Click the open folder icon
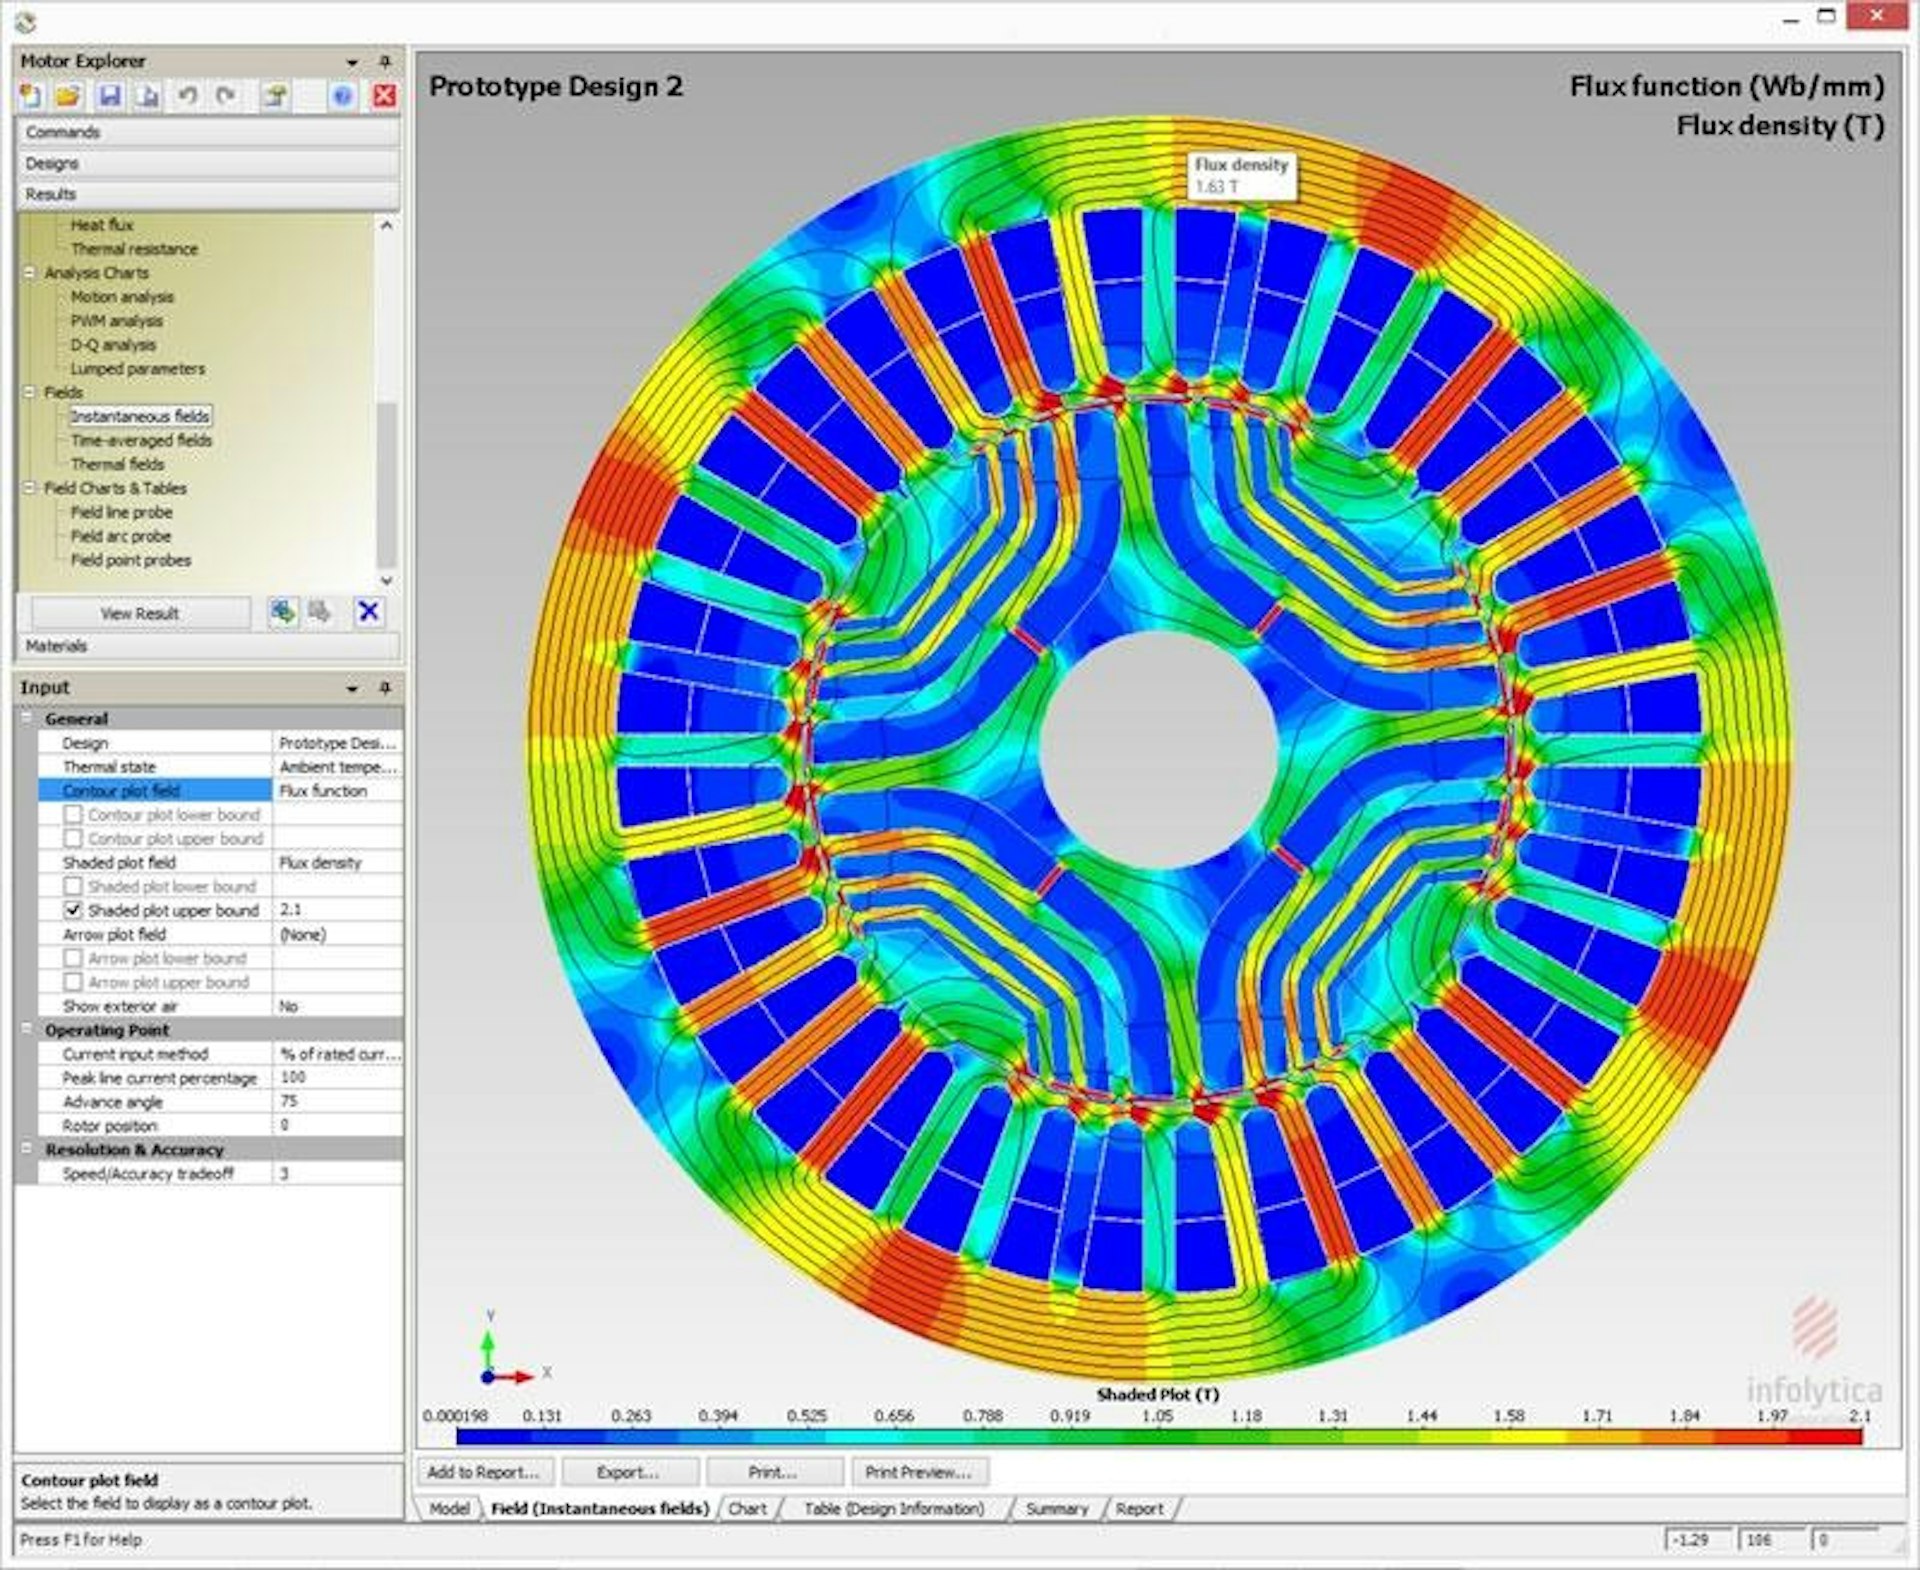The image size is (1920, 1570). (x=68, y=96)
